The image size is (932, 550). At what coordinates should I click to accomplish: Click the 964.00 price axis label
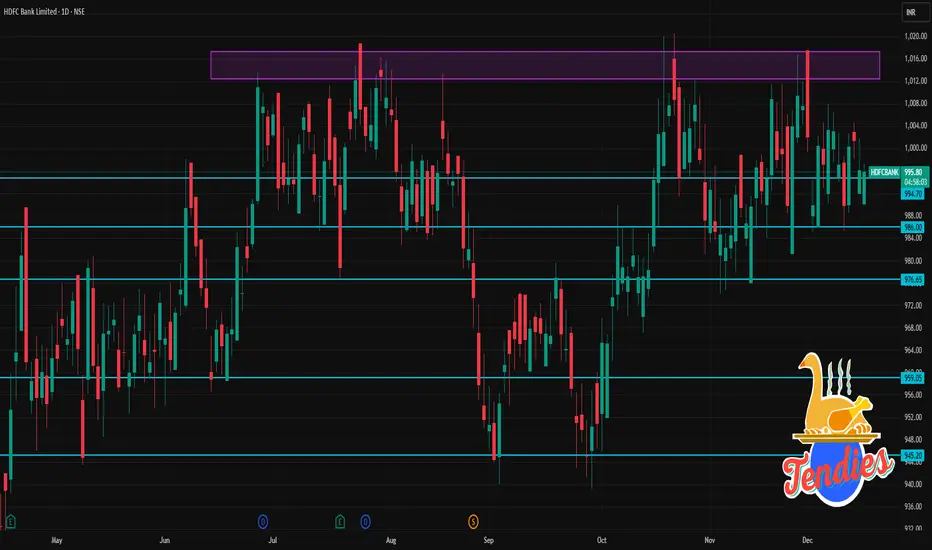click(x=913, y=350)
